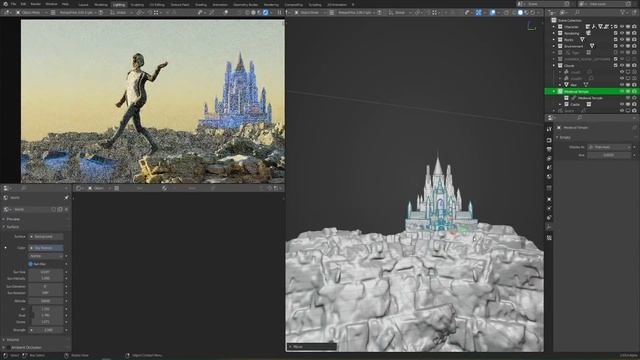Open Object Mode dropdown in right viewport
Screen dimensions: 640x360
tap(310, 13)
